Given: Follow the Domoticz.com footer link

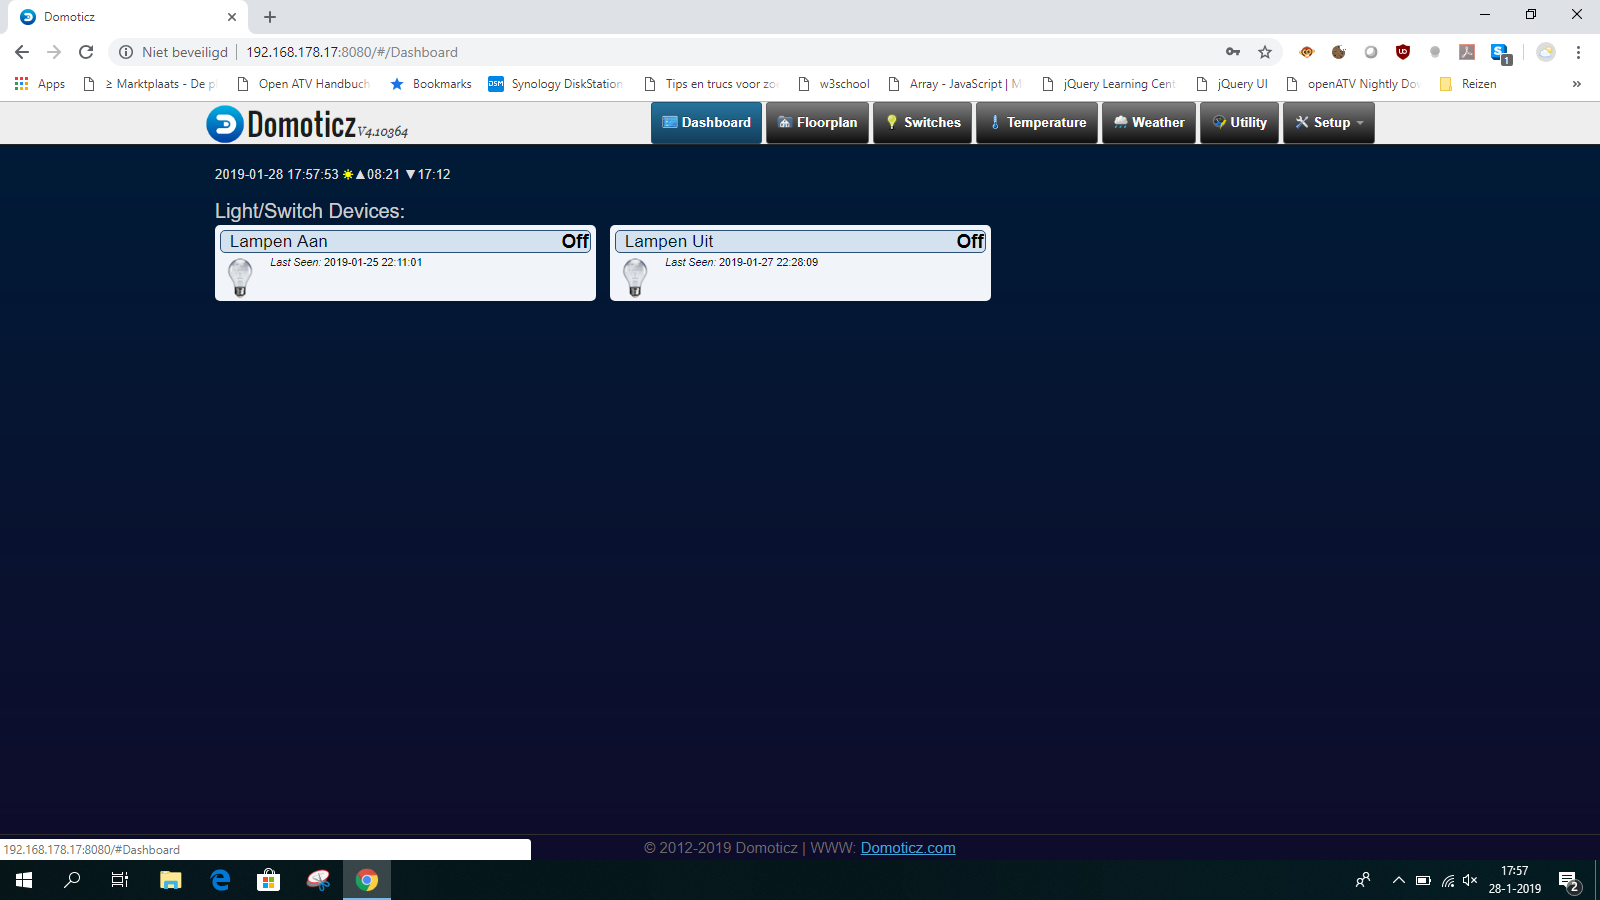Looking at the screenshot, I should pyautogui.click(x=908, y=848).
